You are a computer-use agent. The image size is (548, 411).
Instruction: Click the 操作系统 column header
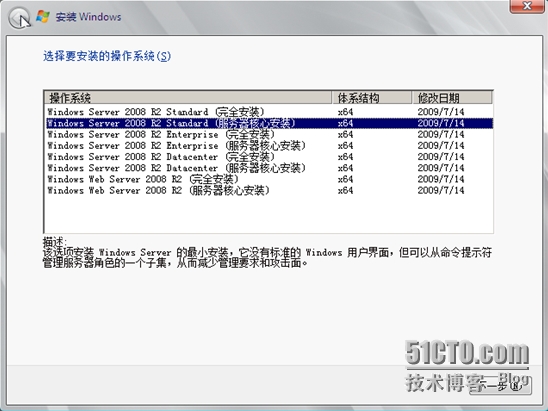click(x=188, y=98)
